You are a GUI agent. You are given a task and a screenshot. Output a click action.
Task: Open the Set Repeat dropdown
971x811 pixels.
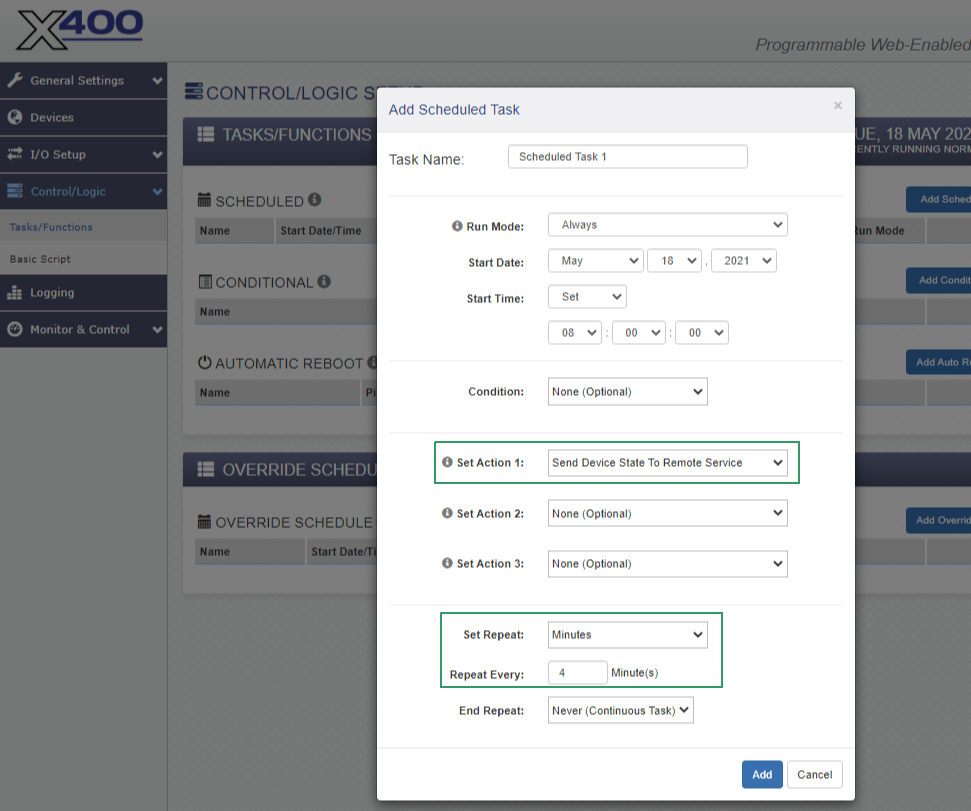627,635
